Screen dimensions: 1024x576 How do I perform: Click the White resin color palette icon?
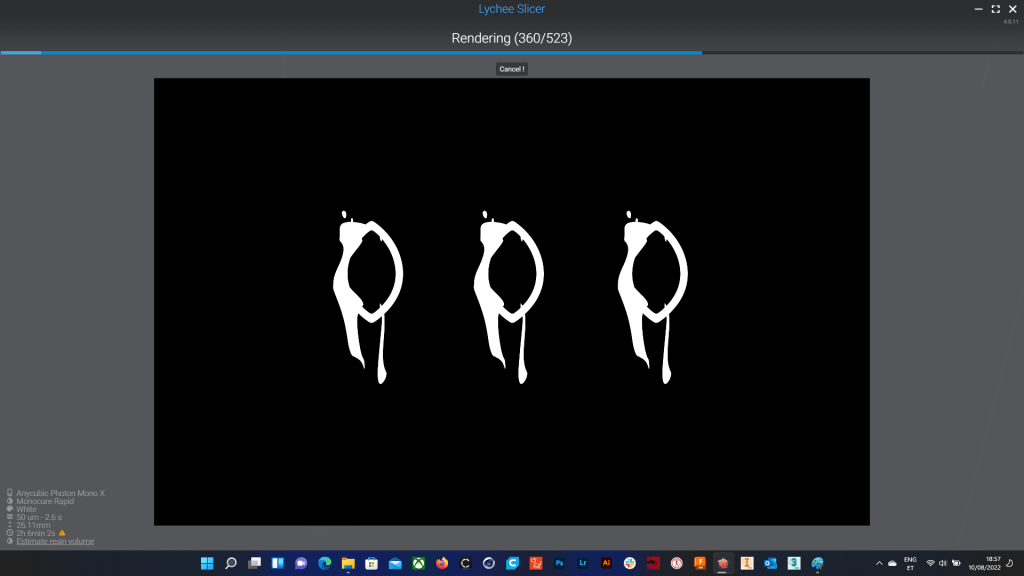click(x=10, y=509)
